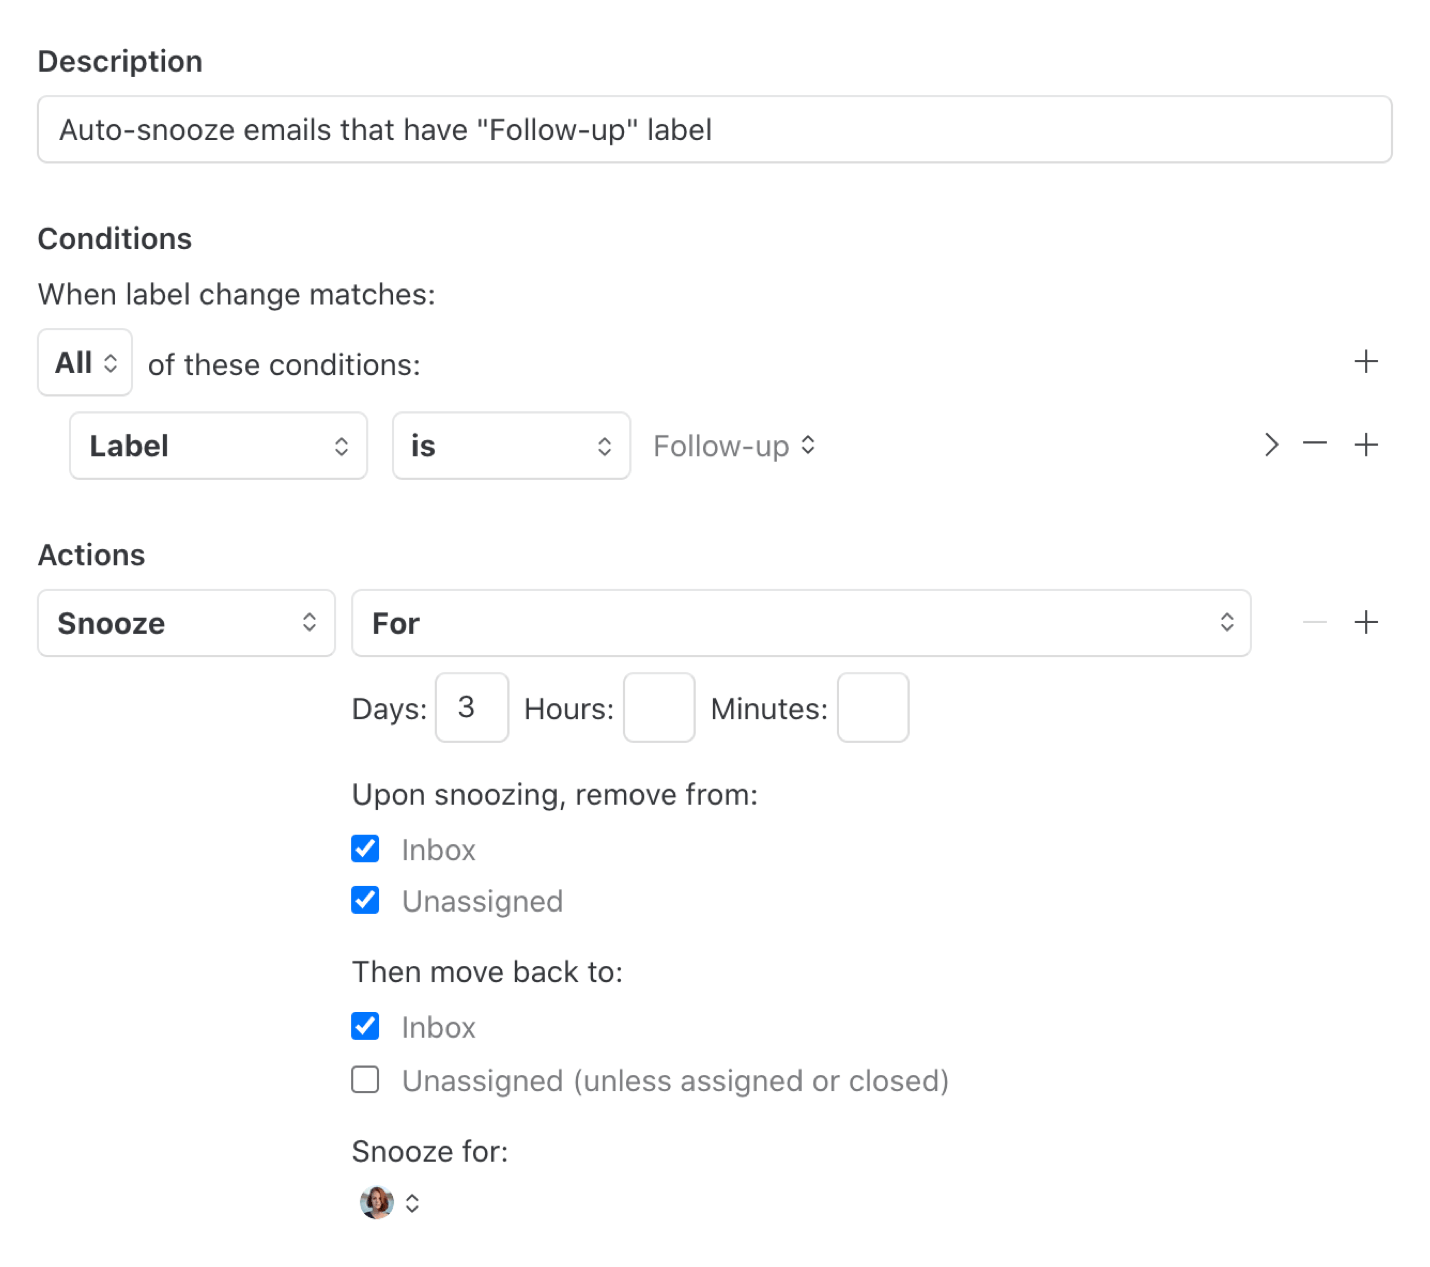Click the minus icon in Snooze action row
This screenshot has width=1430, height=1267.
coord(1315,623)
